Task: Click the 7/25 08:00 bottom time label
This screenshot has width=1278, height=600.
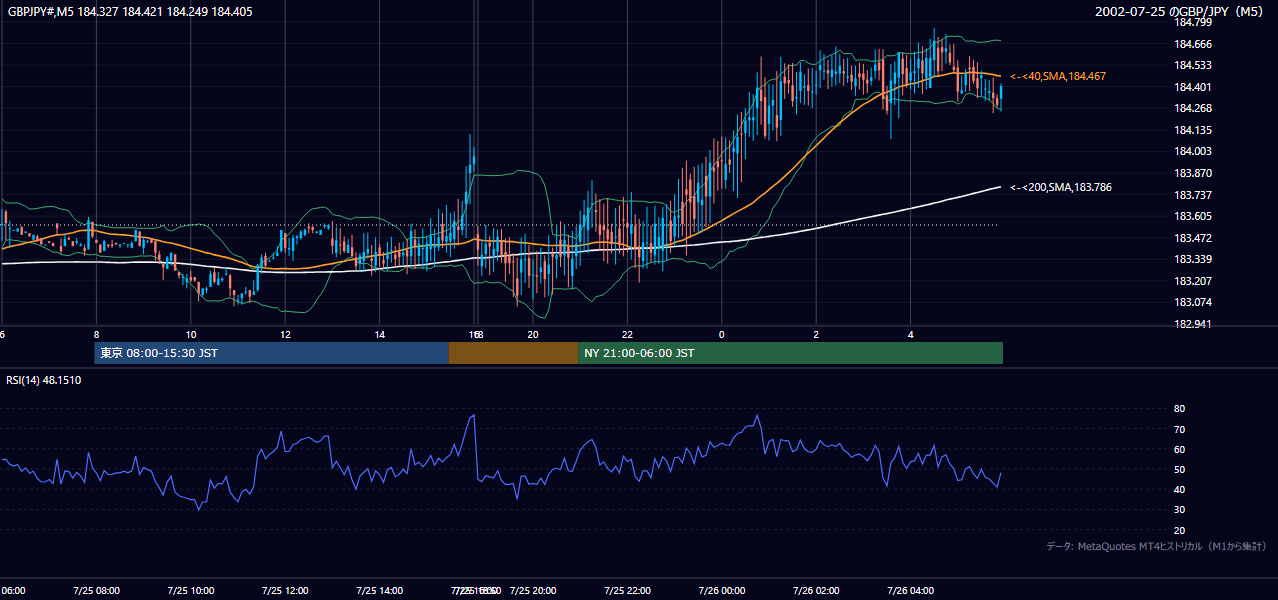Action: click(96, 590)
